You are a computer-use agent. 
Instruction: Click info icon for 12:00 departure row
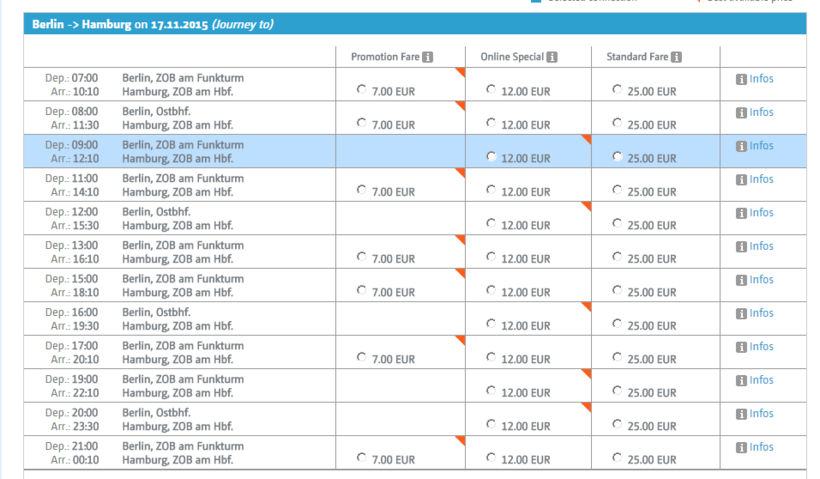[741, 213]
